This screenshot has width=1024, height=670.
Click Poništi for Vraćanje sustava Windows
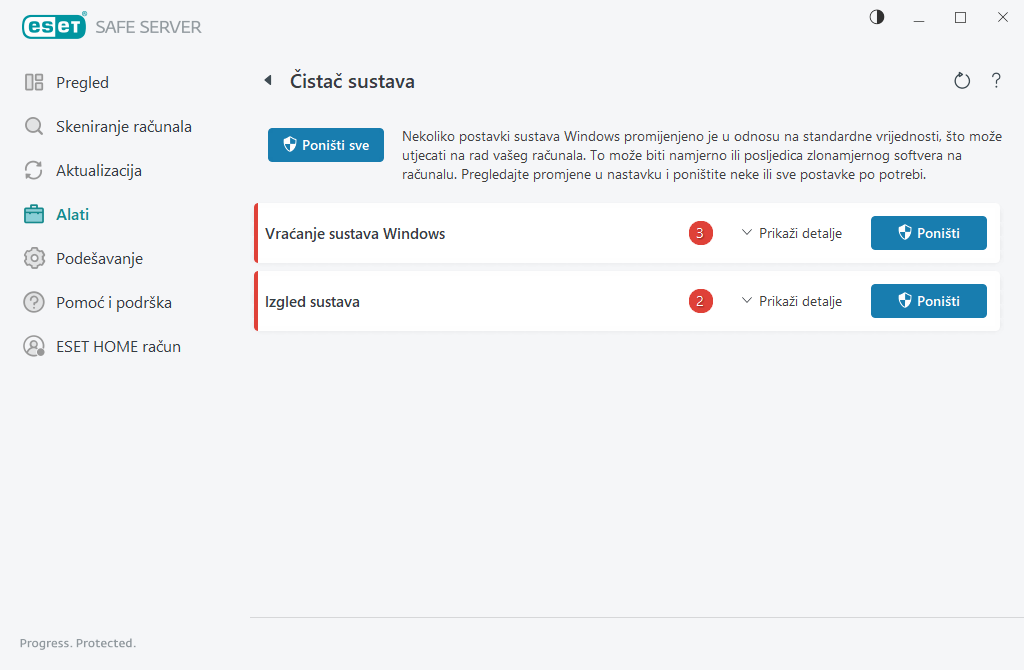pos(929,233)
